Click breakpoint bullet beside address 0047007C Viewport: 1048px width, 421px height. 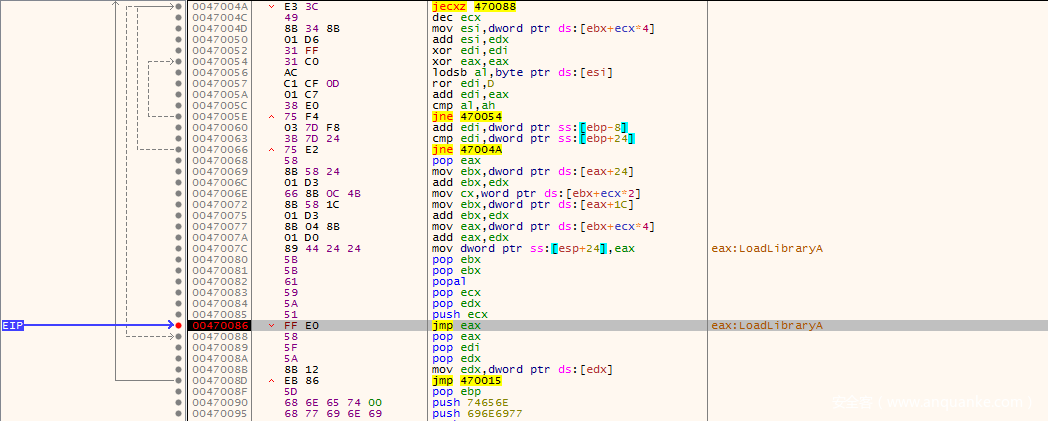[178, 248]
